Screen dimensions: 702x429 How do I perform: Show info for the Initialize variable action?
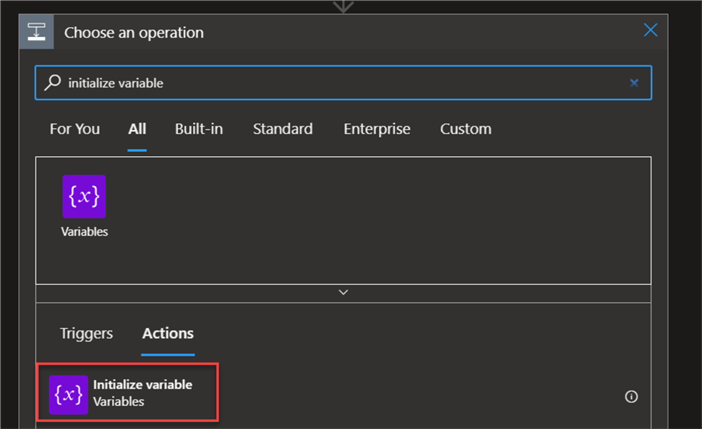tap(631, 397)
